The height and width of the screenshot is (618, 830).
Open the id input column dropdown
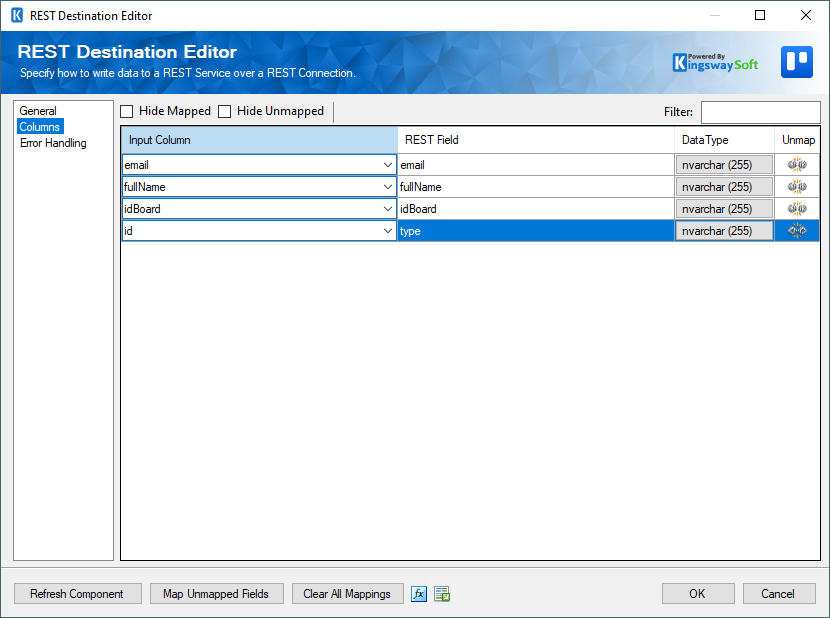387,230
